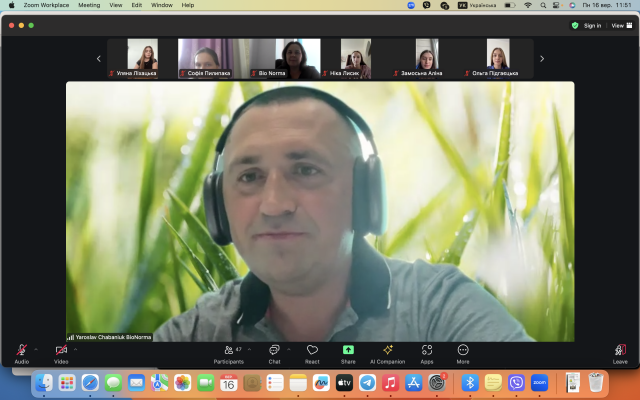
Task: Open Safari from the Dock
Action: click(90, 383)
